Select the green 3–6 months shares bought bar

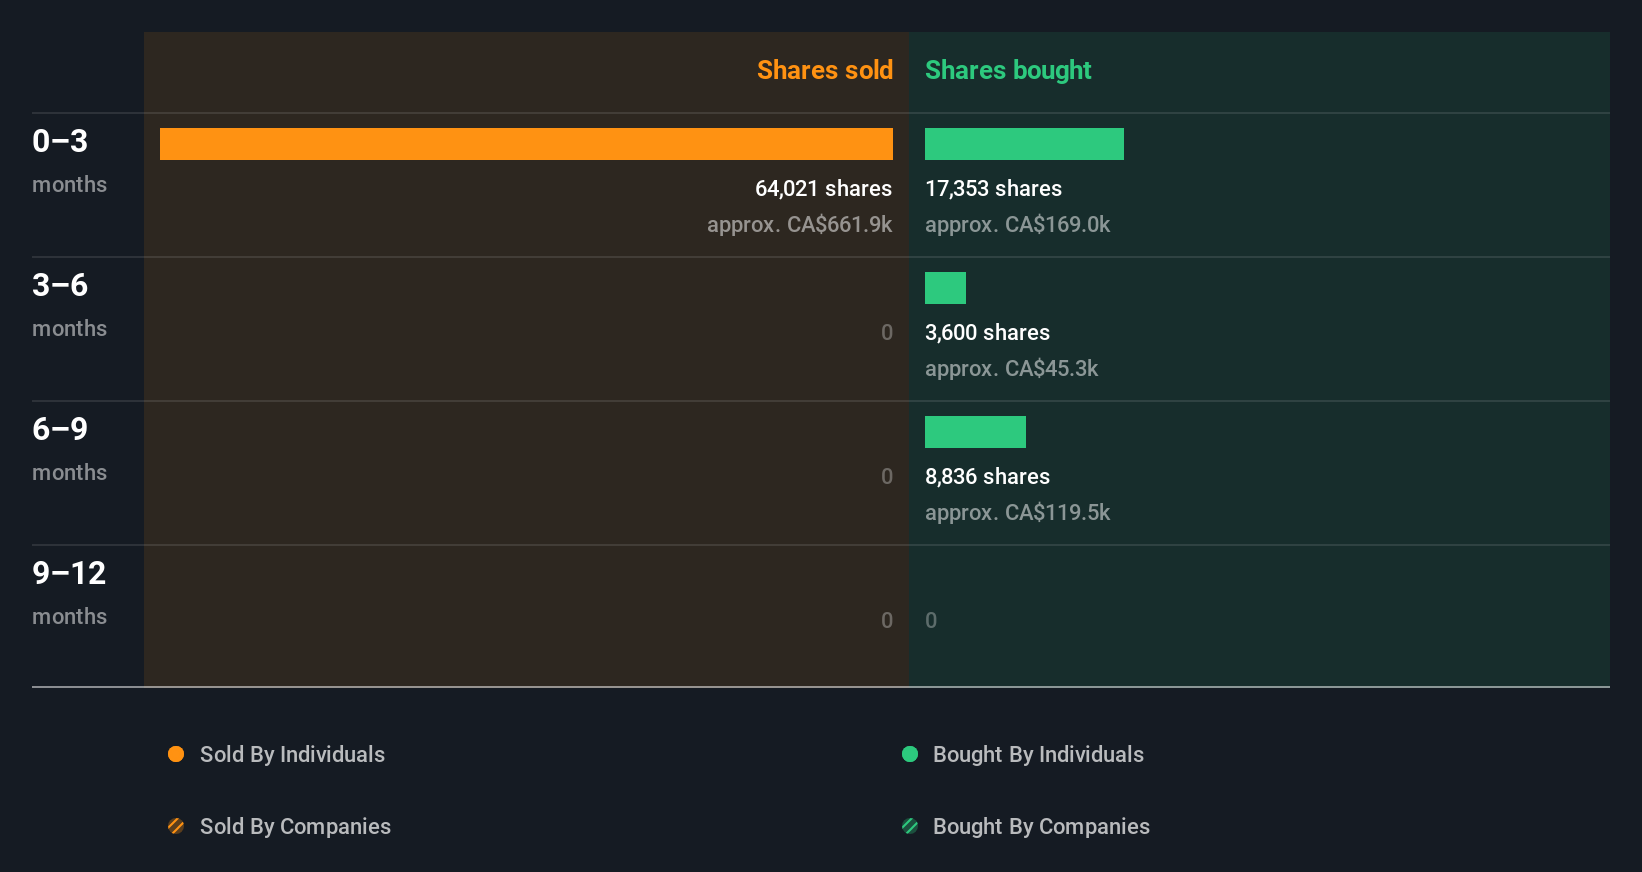pyautogui.click(x=945, y=288)
